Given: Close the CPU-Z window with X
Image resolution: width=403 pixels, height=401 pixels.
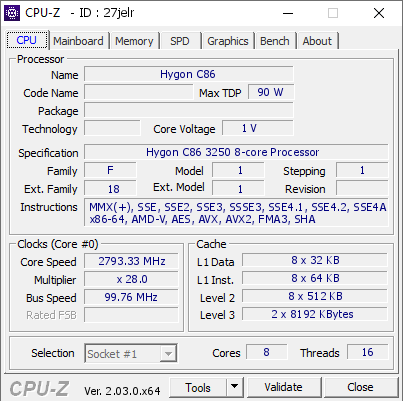Looking at the screenshot, I should [379, 13].
